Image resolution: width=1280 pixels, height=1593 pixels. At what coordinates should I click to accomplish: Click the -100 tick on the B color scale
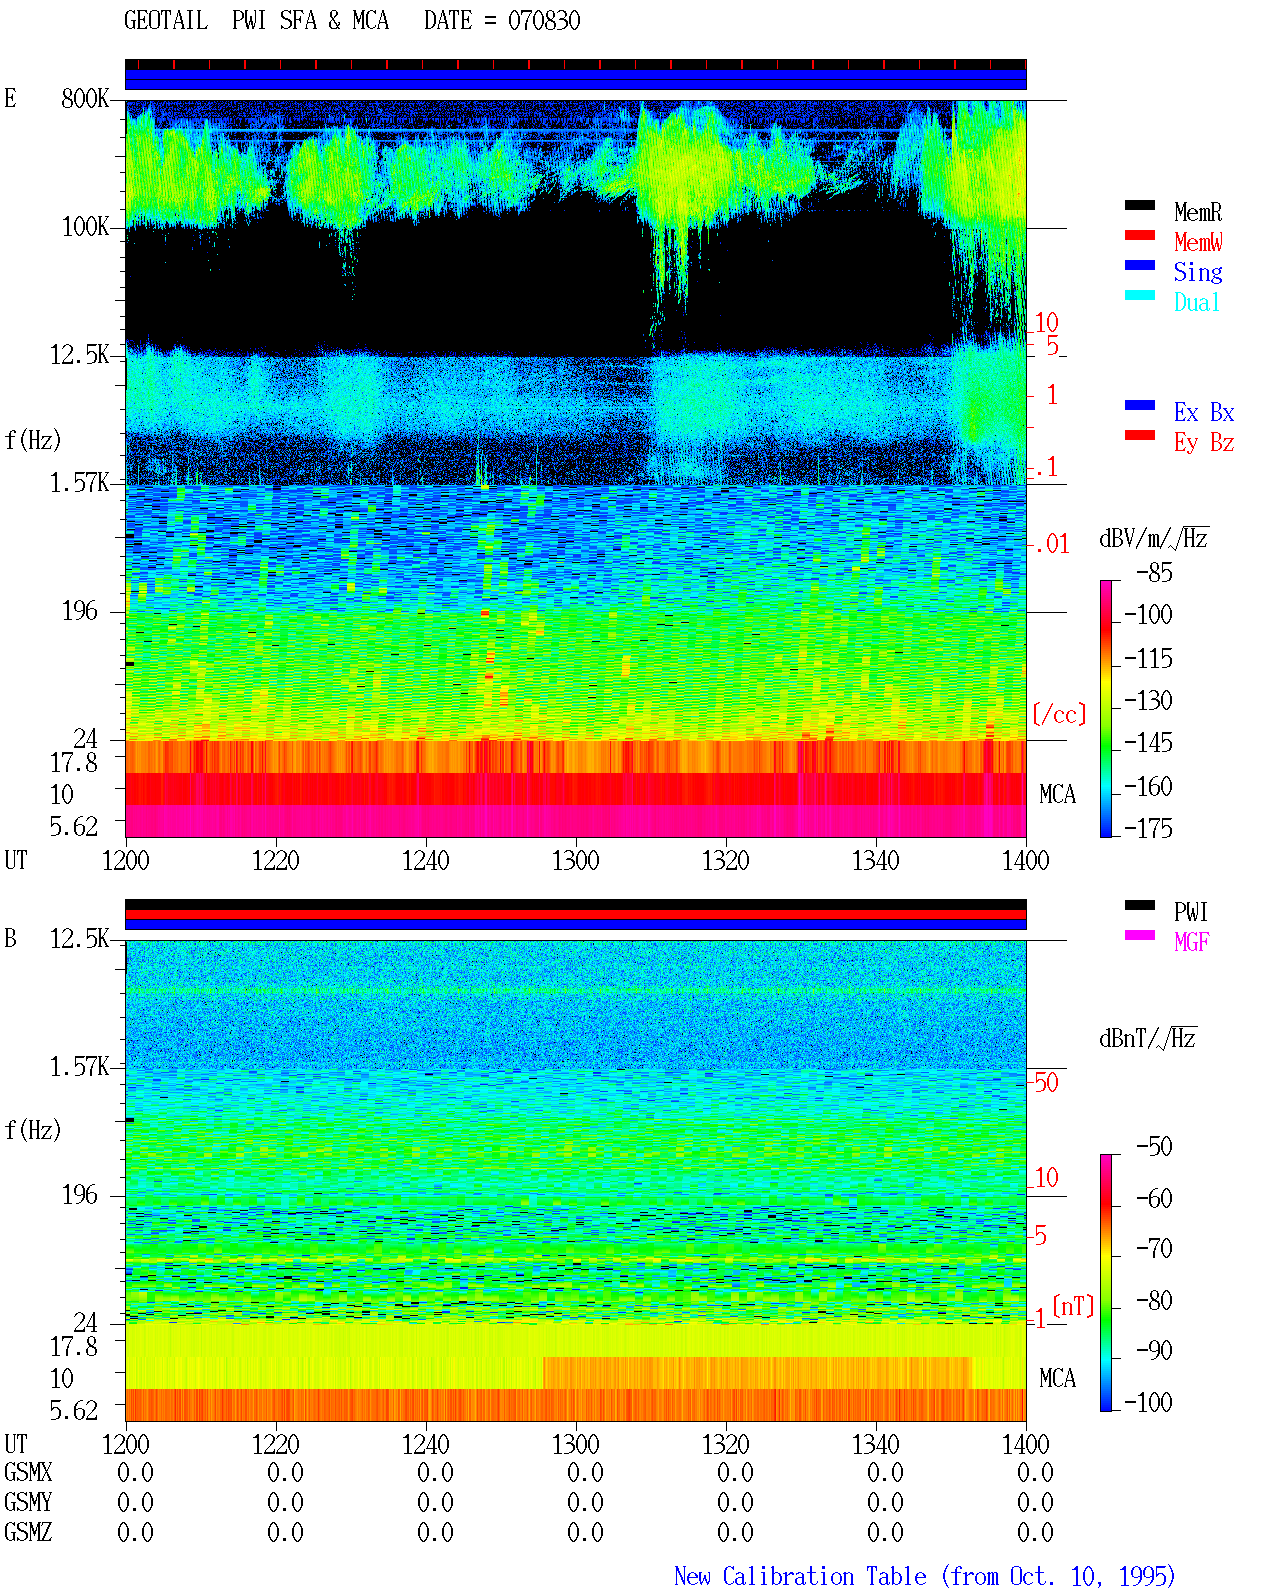(1148, 1402)
